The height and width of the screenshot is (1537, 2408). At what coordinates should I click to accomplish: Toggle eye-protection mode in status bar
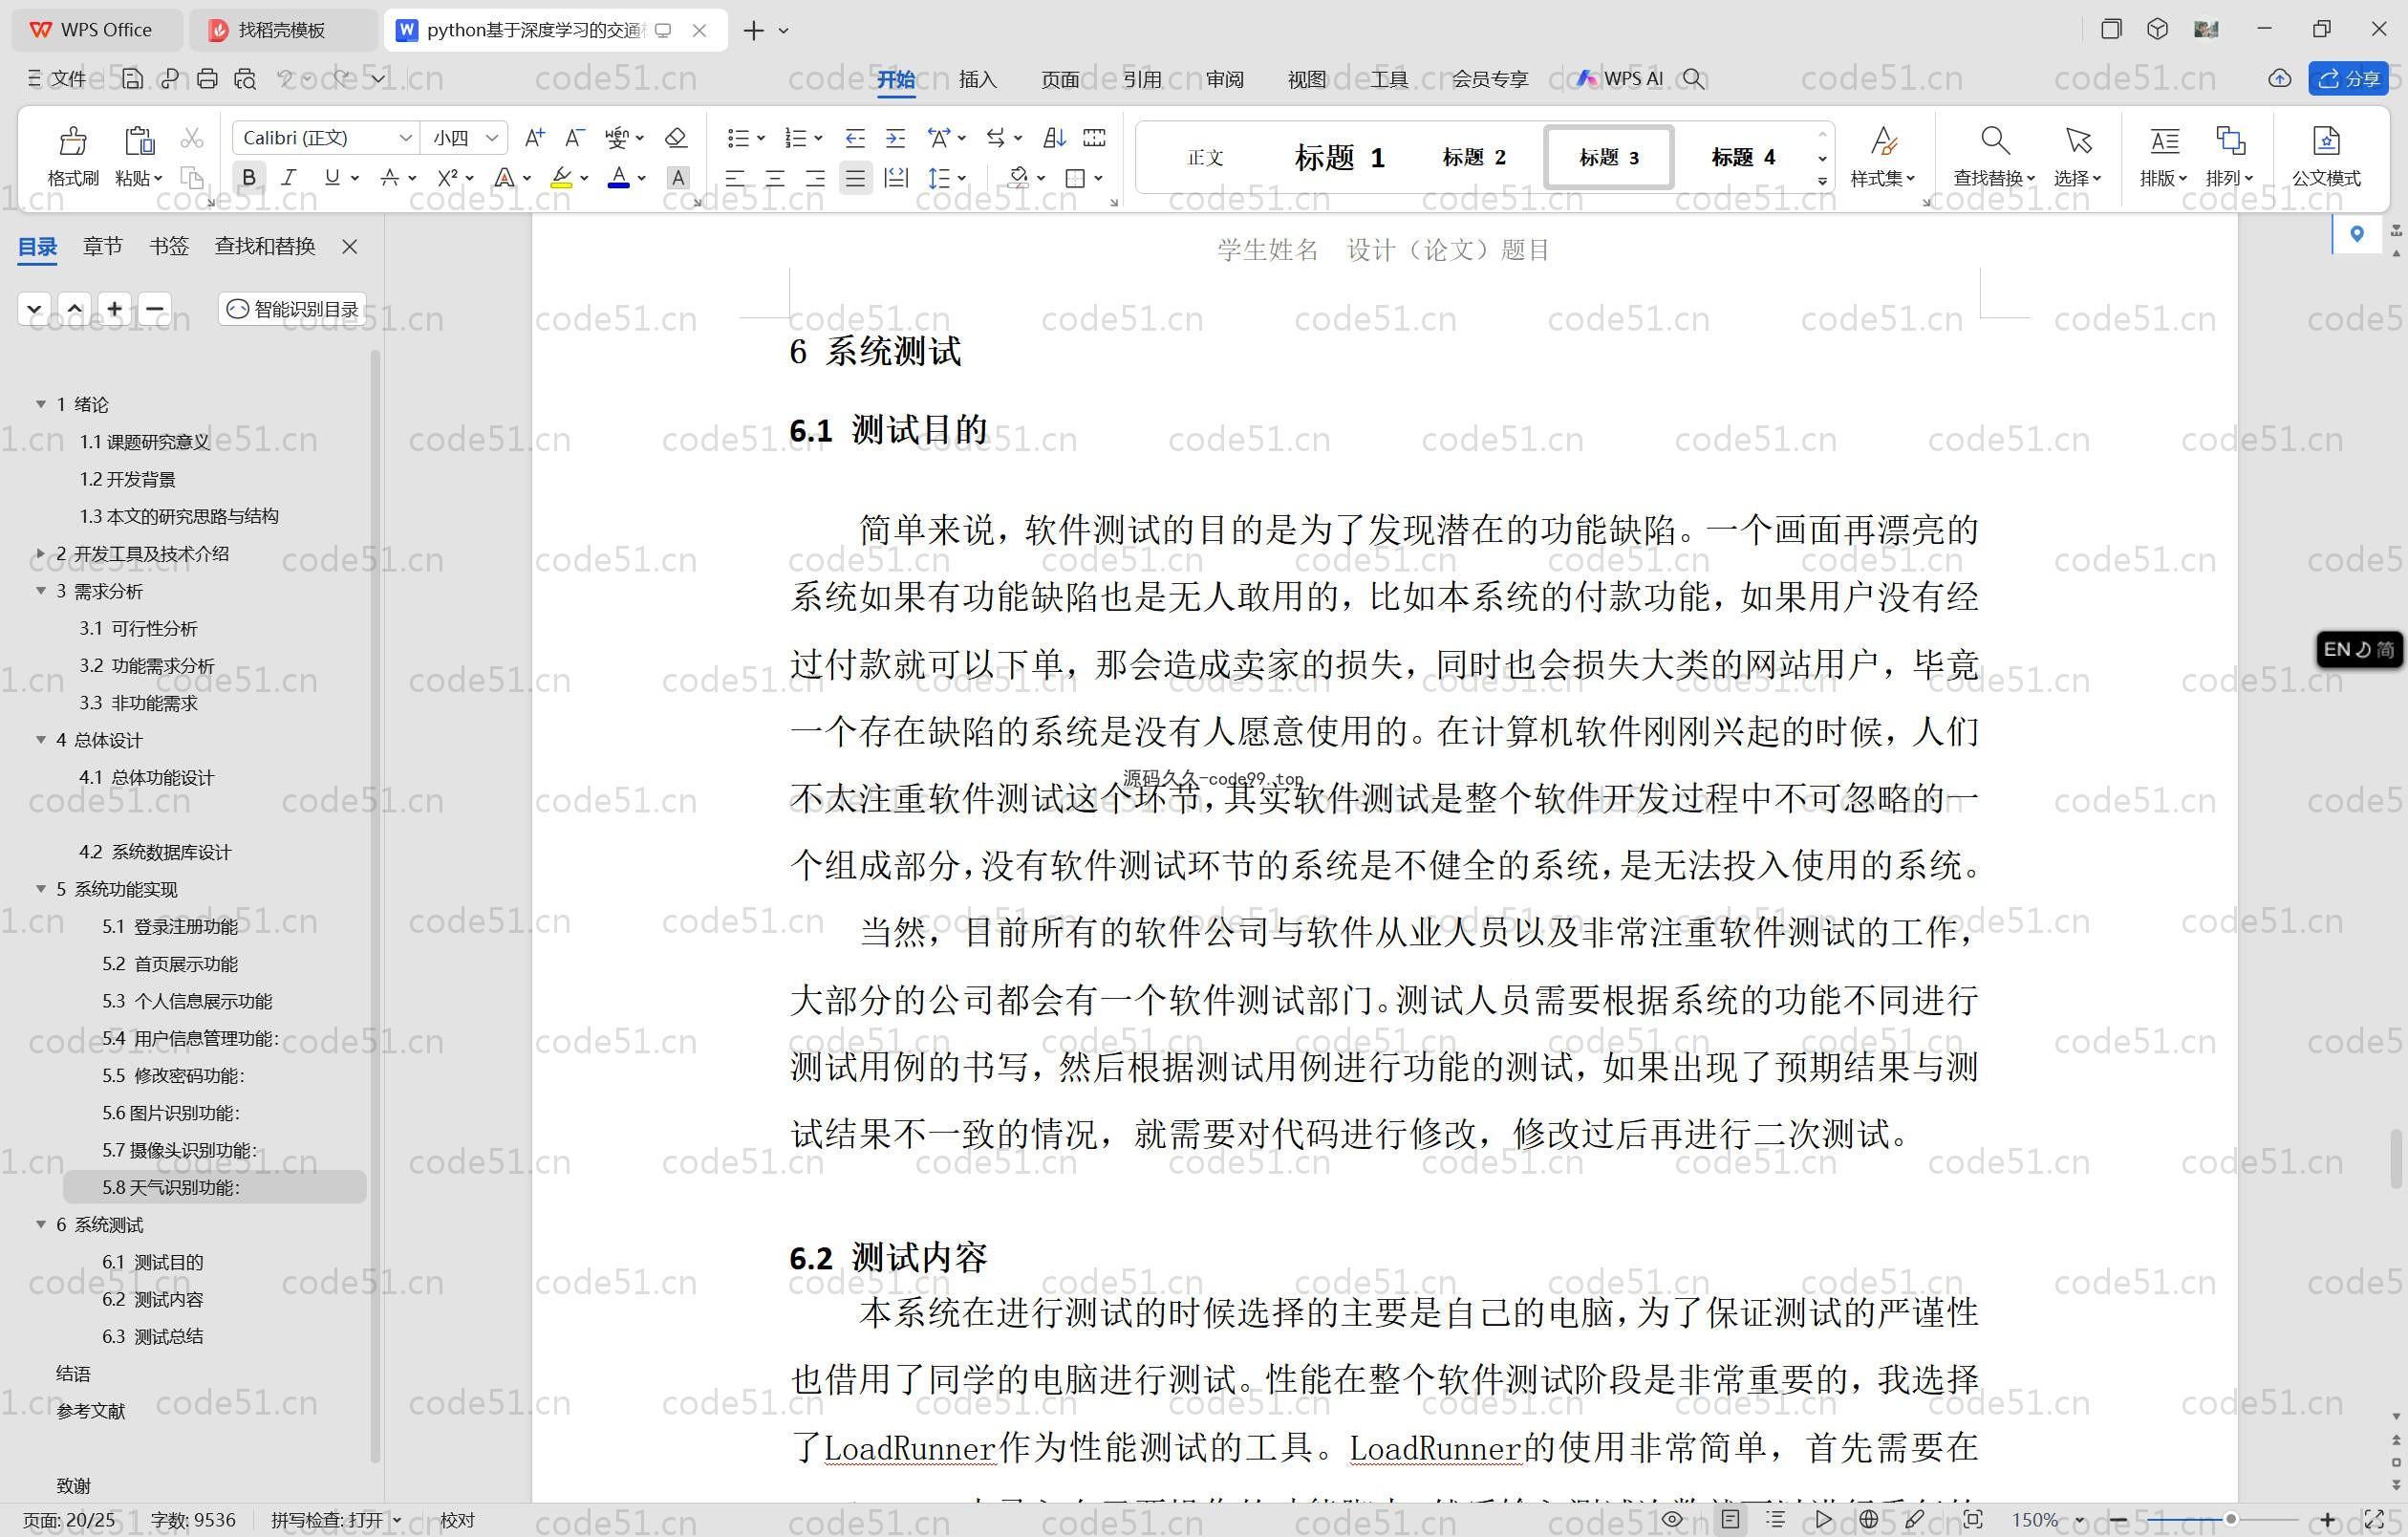pyautogui.click(x=1672, y=1519)
